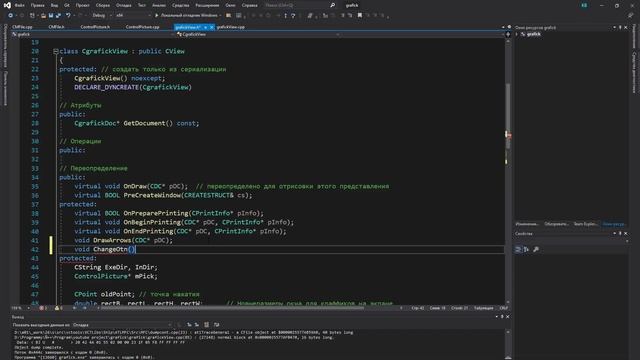This screenshot has height=360, width=640.
Task: Open resource view window options dropdown
Action: [x=614, y=27]
